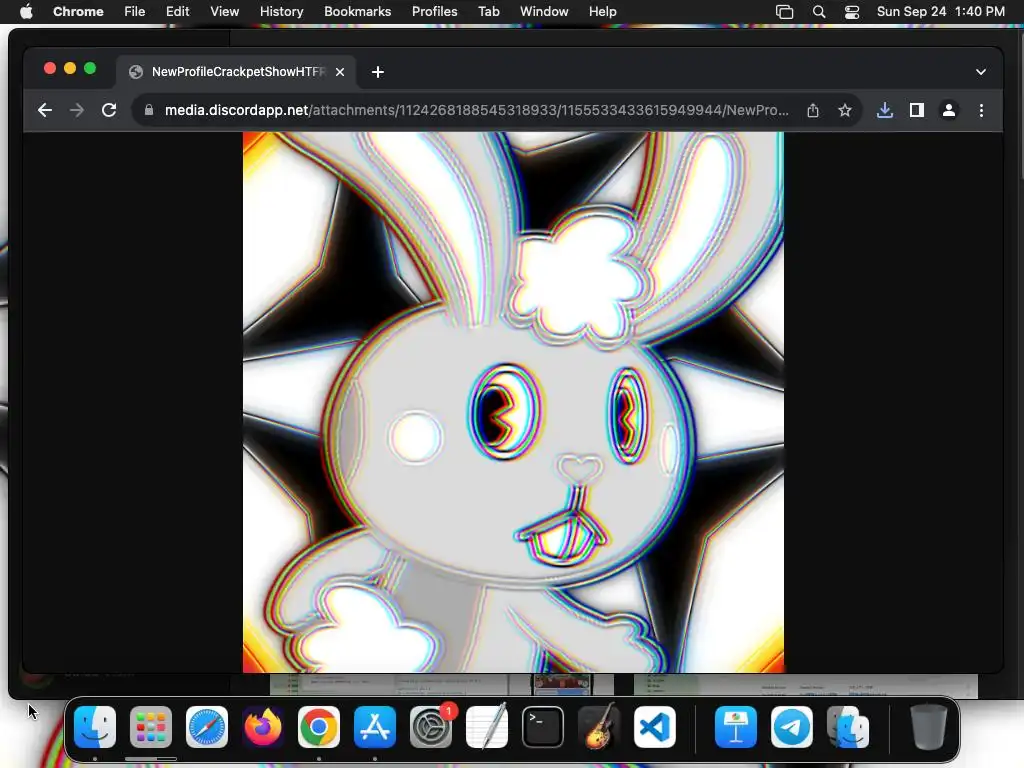Viewport: 1024px width, 768px height.
Task: Click the Stage Manager menu bar icon
Action: click(784, 12)
